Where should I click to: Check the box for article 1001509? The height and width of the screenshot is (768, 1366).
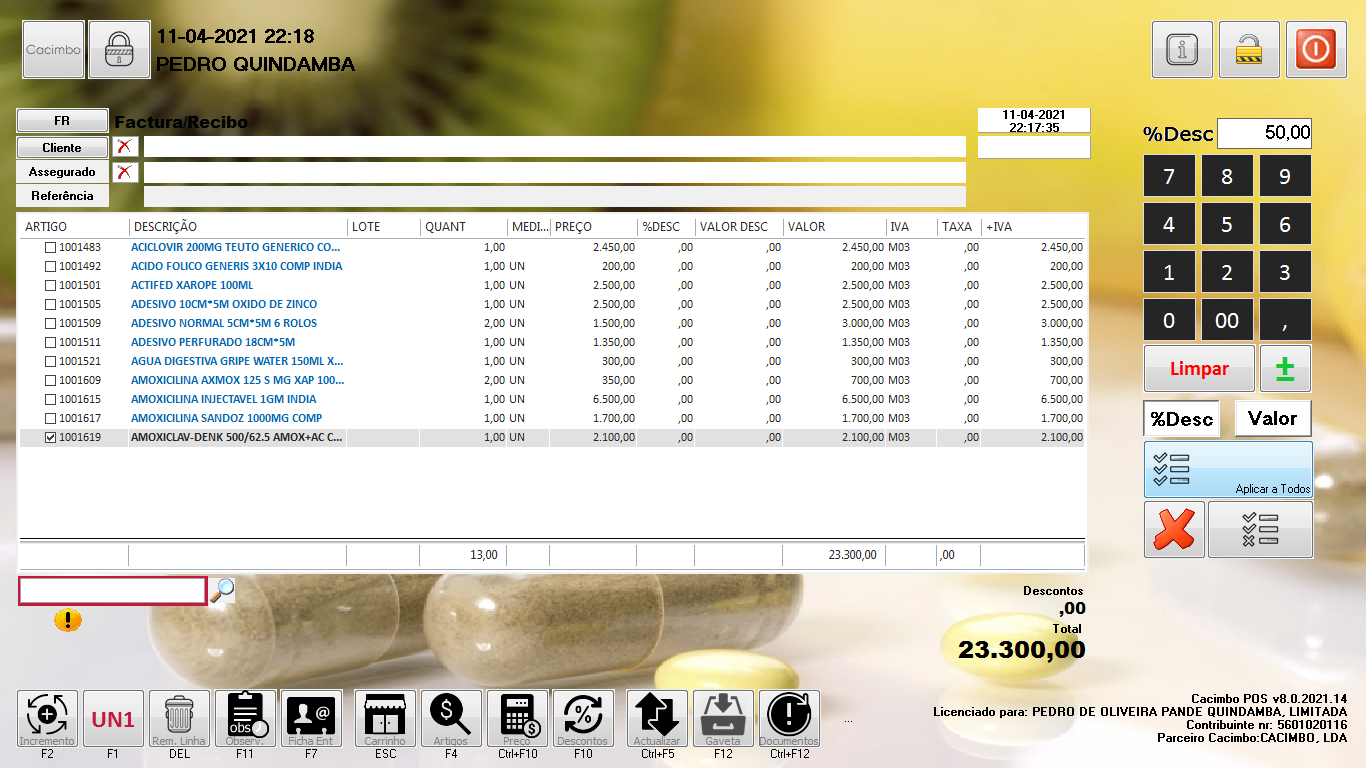[50, 323]
